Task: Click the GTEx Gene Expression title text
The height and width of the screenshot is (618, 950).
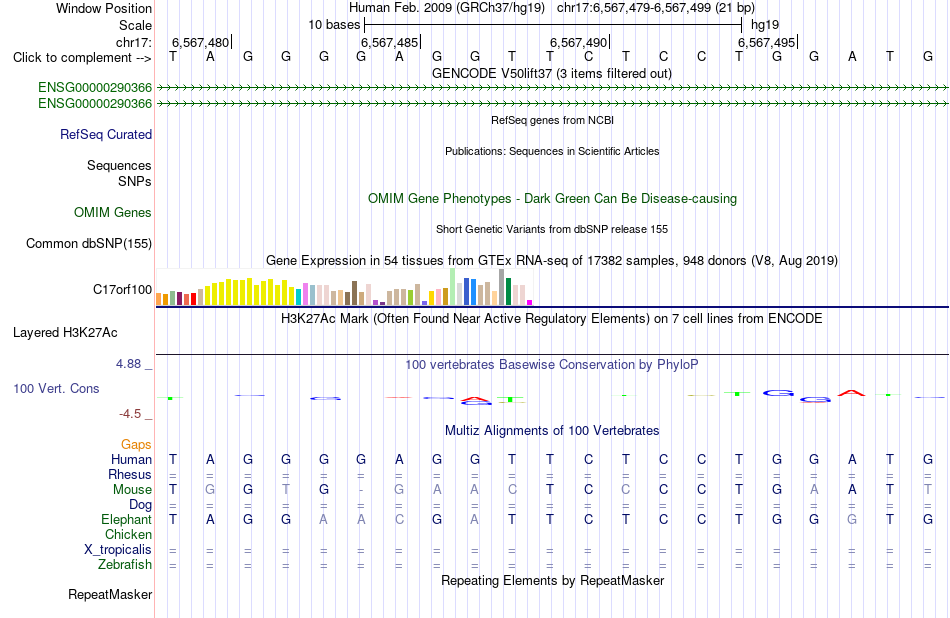Action: (552, 261)
